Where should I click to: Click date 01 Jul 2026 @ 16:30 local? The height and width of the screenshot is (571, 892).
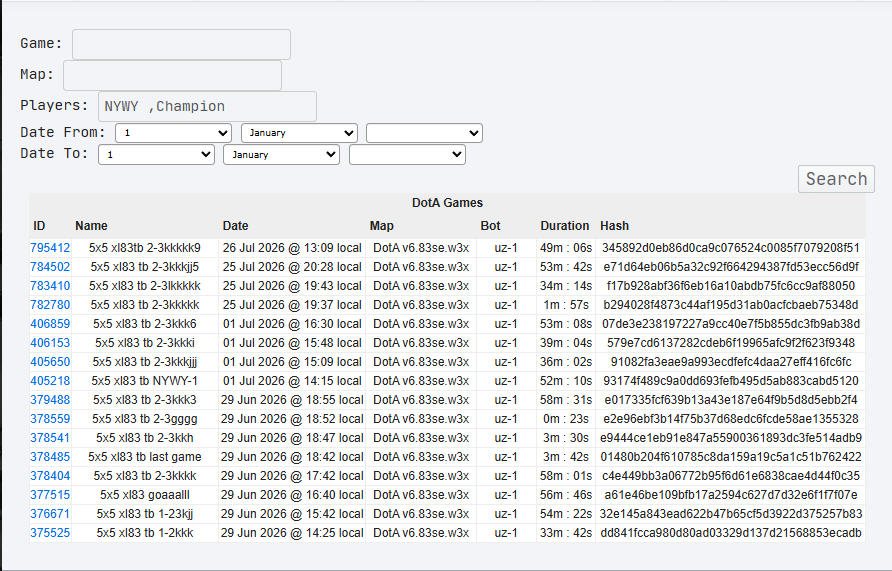292,324
